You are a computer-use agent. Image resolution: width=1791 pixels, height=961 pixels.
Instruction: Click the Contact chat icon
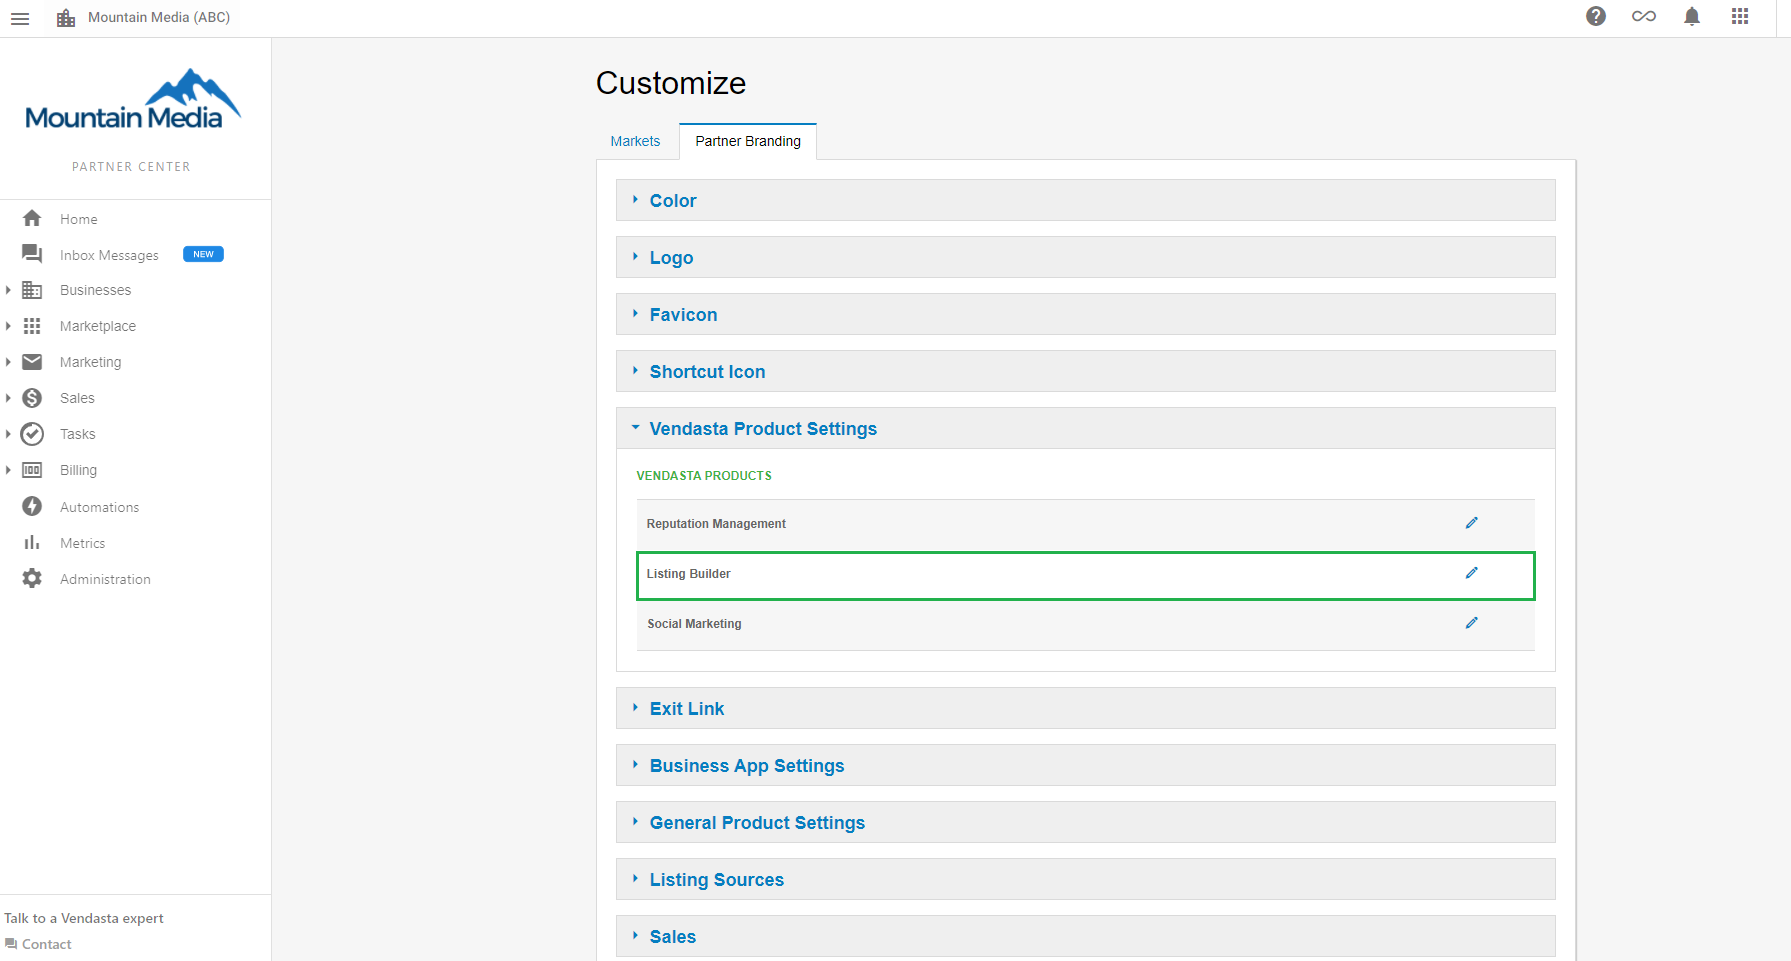coord(11,944)
